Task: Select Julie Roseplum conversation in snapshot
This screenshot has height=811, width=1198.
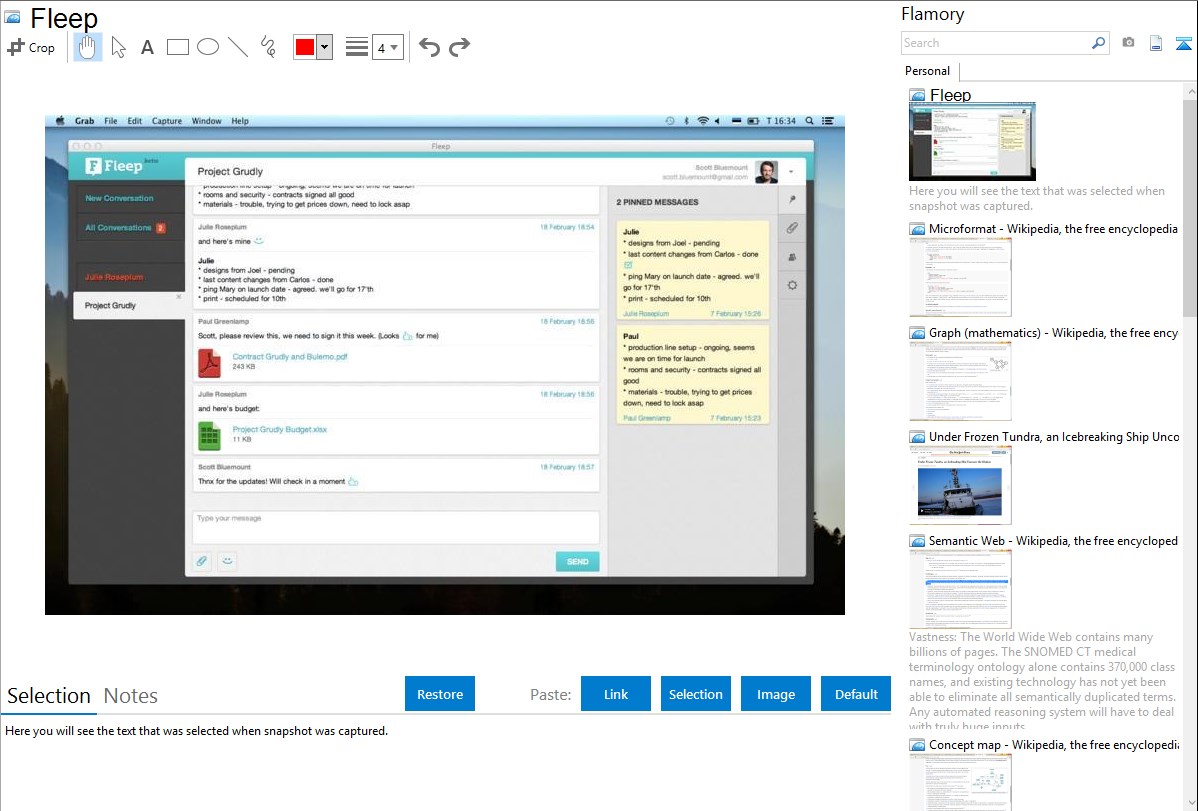Action: 114,277
